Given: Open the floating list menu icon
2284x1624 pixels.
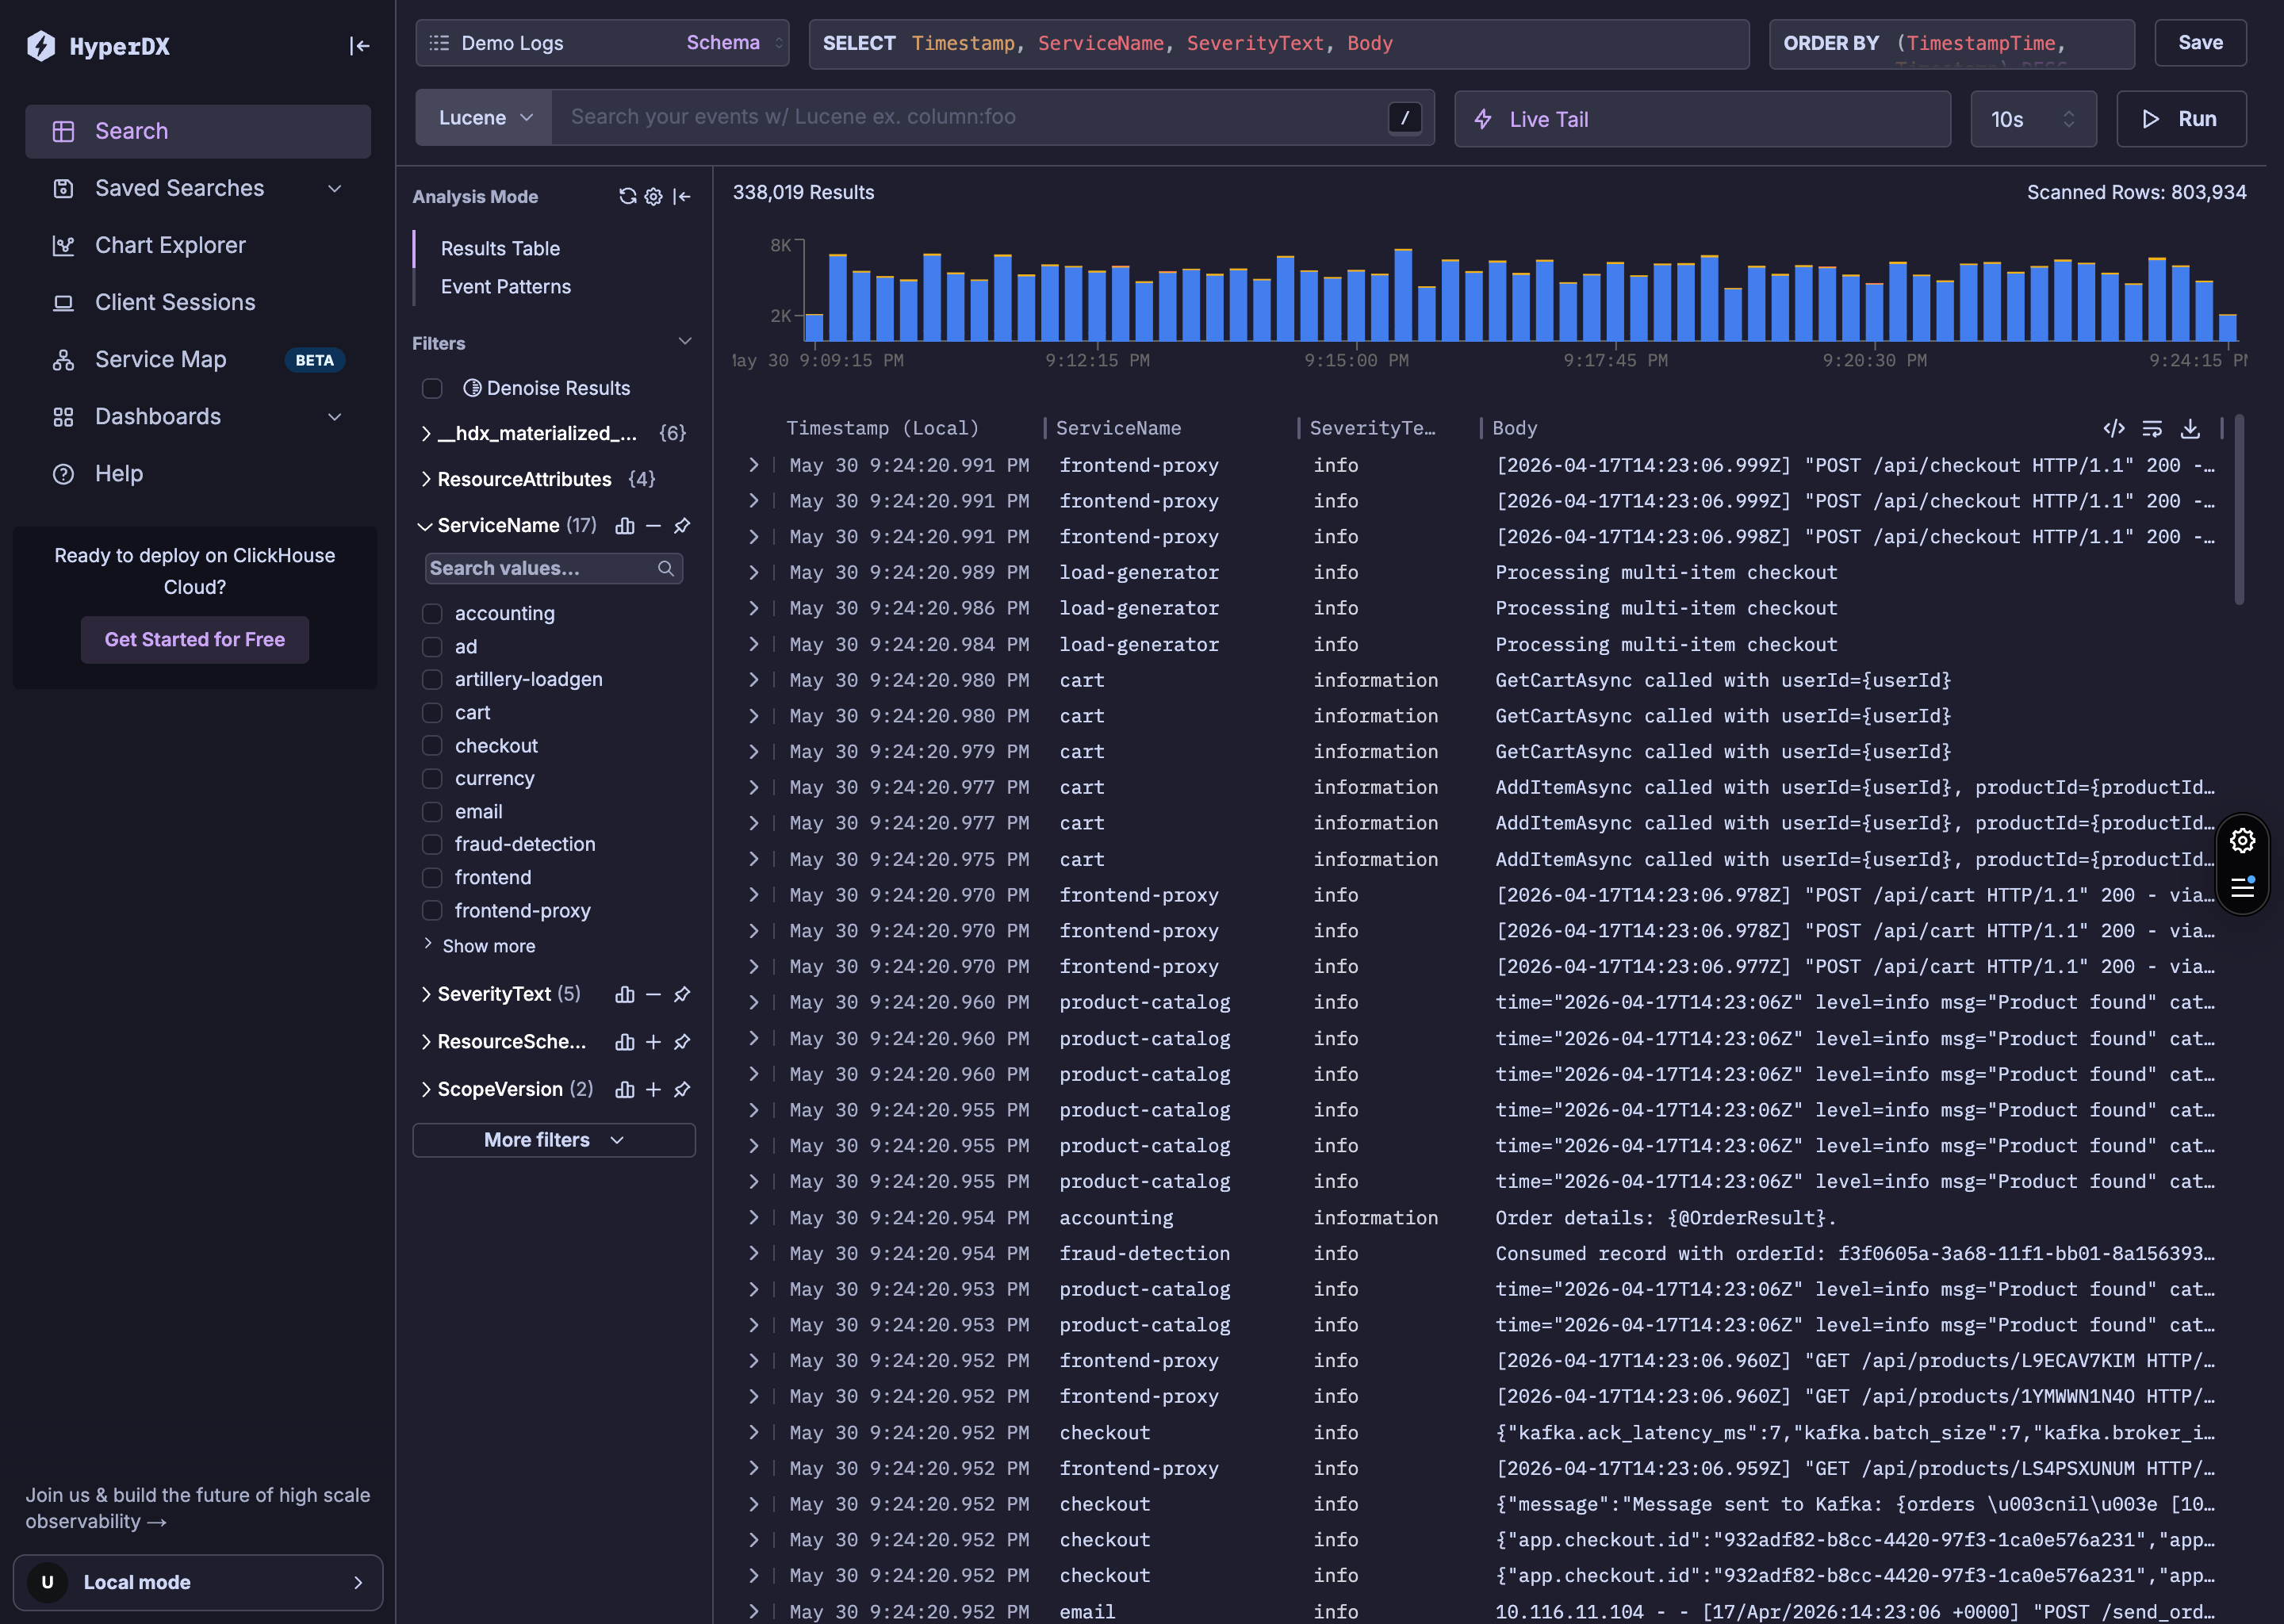Looking at the screenshot, I should coord(2242,887).
